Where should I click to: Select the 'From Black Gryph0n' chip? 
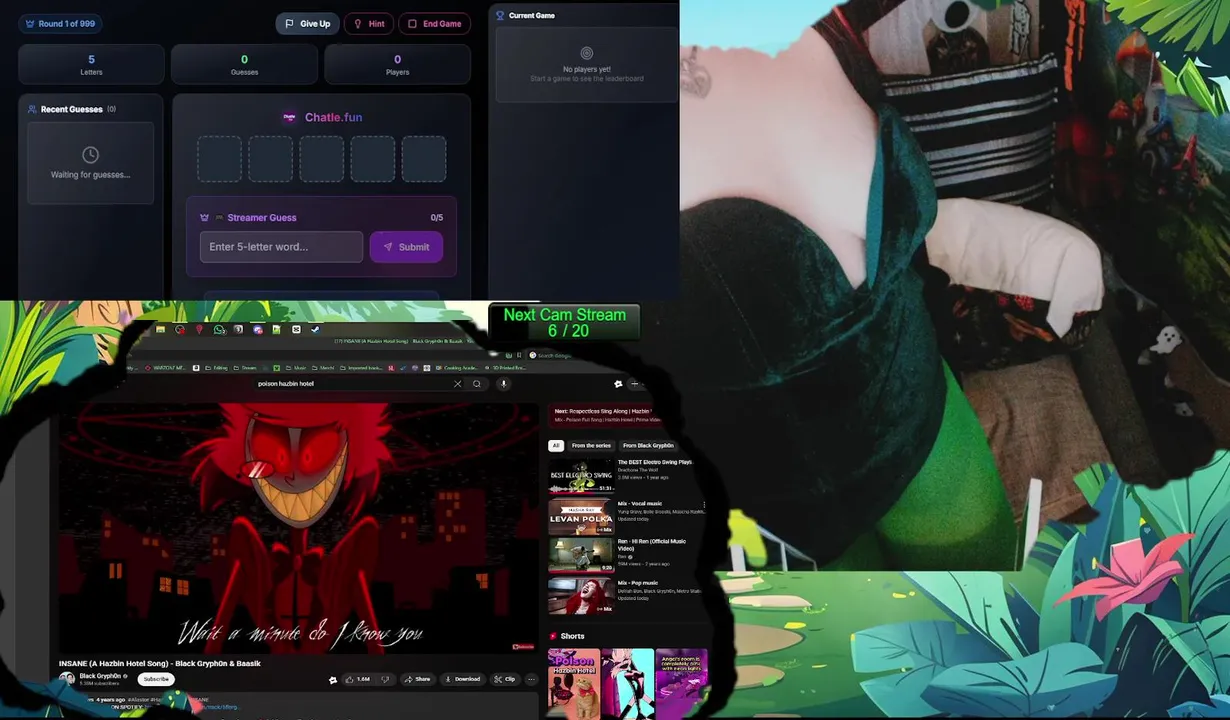(x=648, y=446)
